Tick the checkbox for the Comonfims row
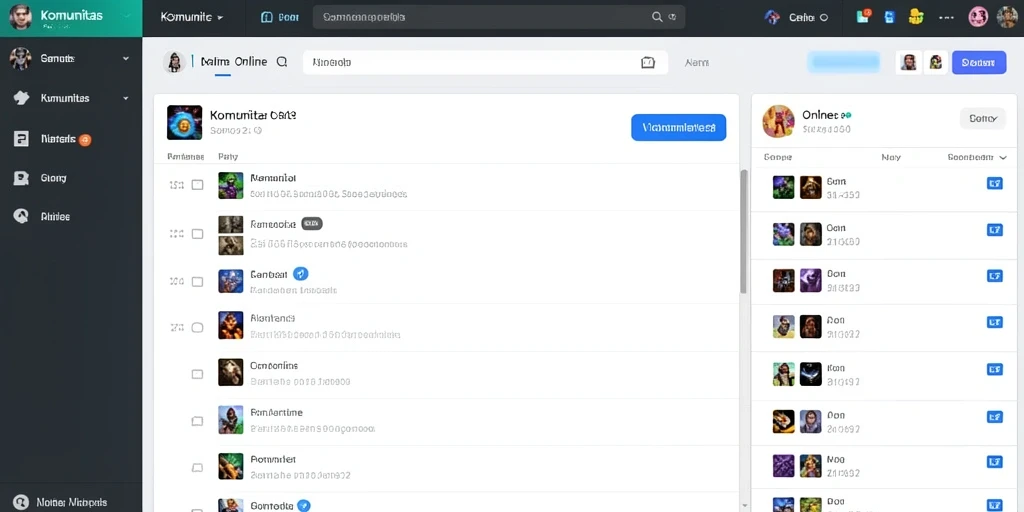 point(197,374)
